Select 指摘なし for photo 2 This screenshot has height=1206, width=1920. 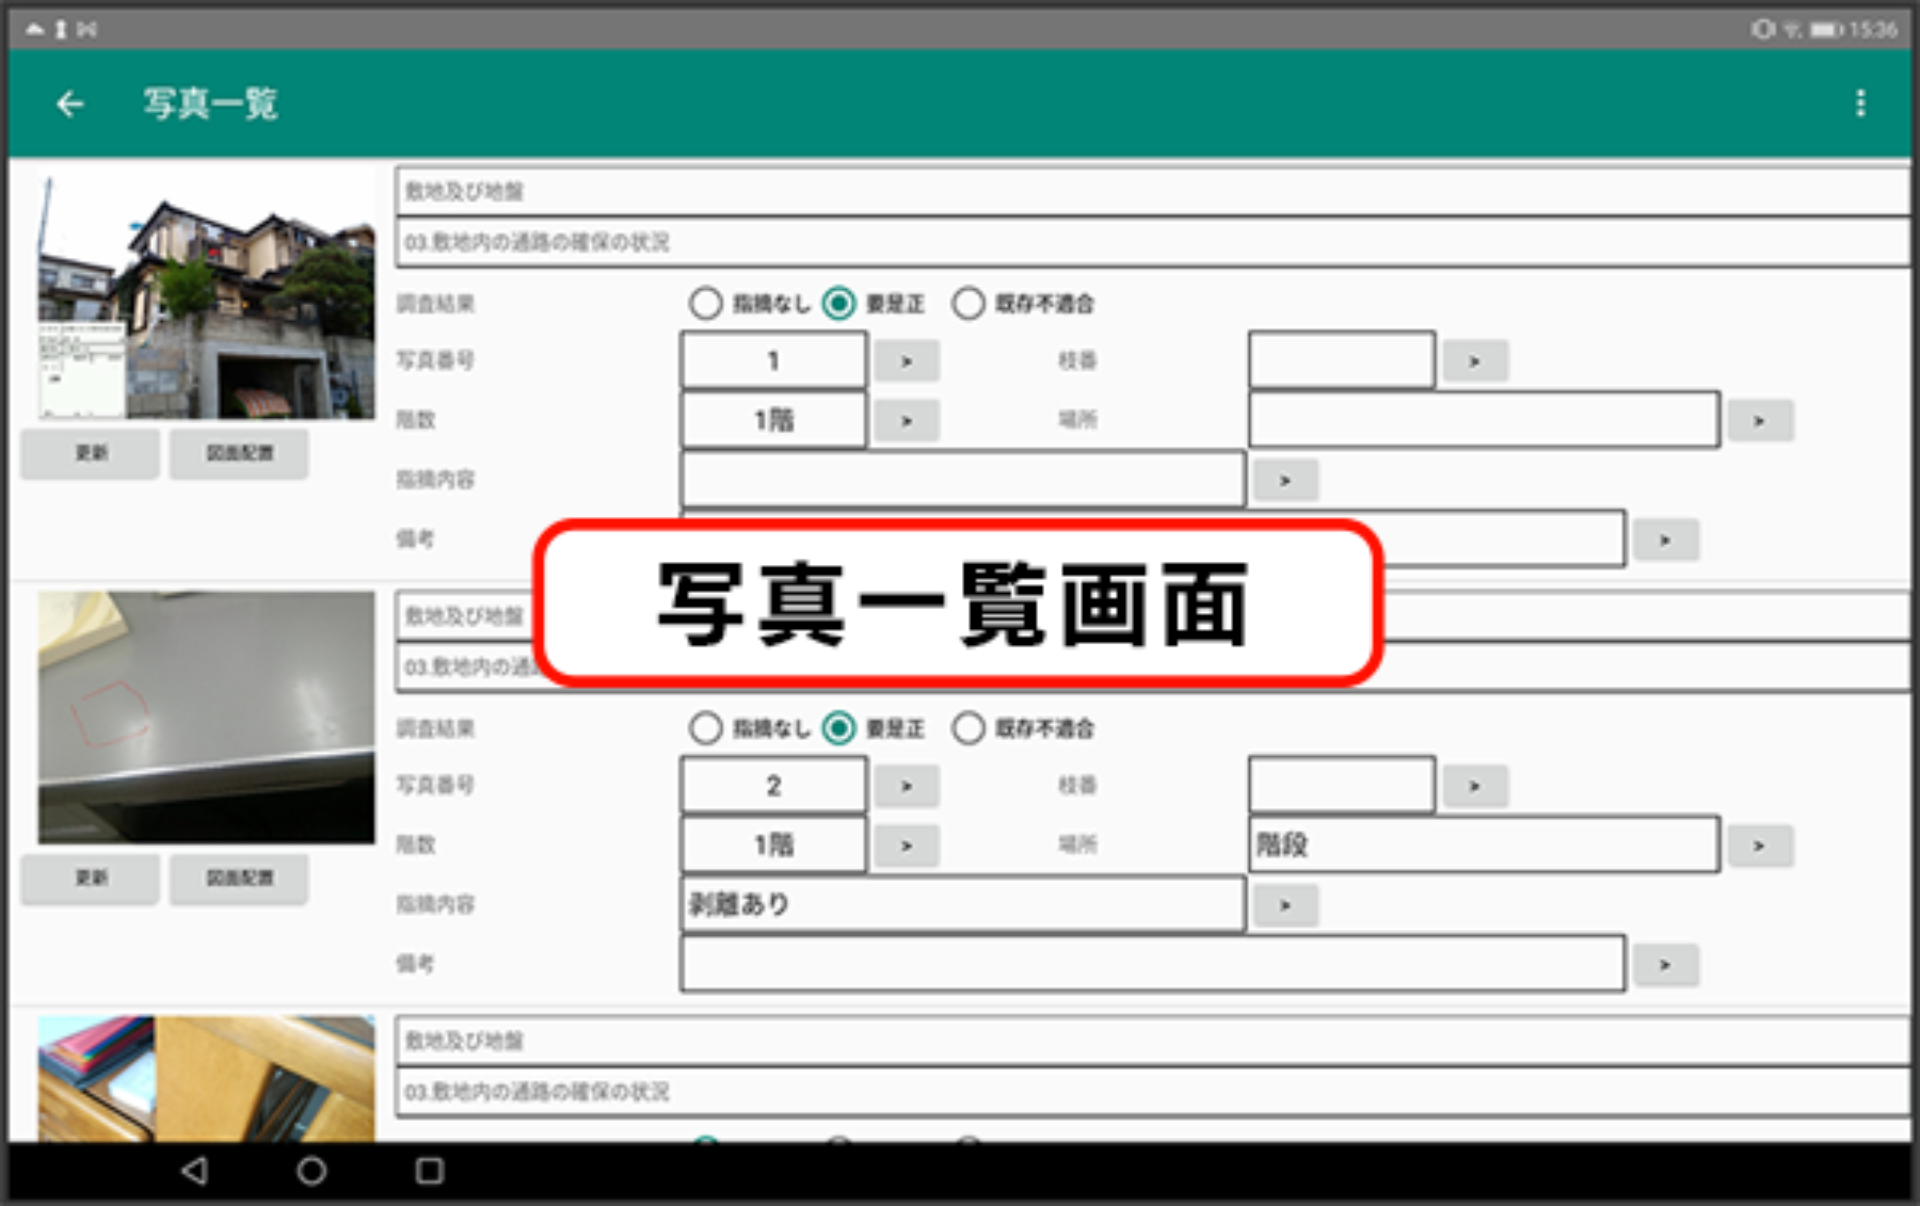(x=705, y=728)
